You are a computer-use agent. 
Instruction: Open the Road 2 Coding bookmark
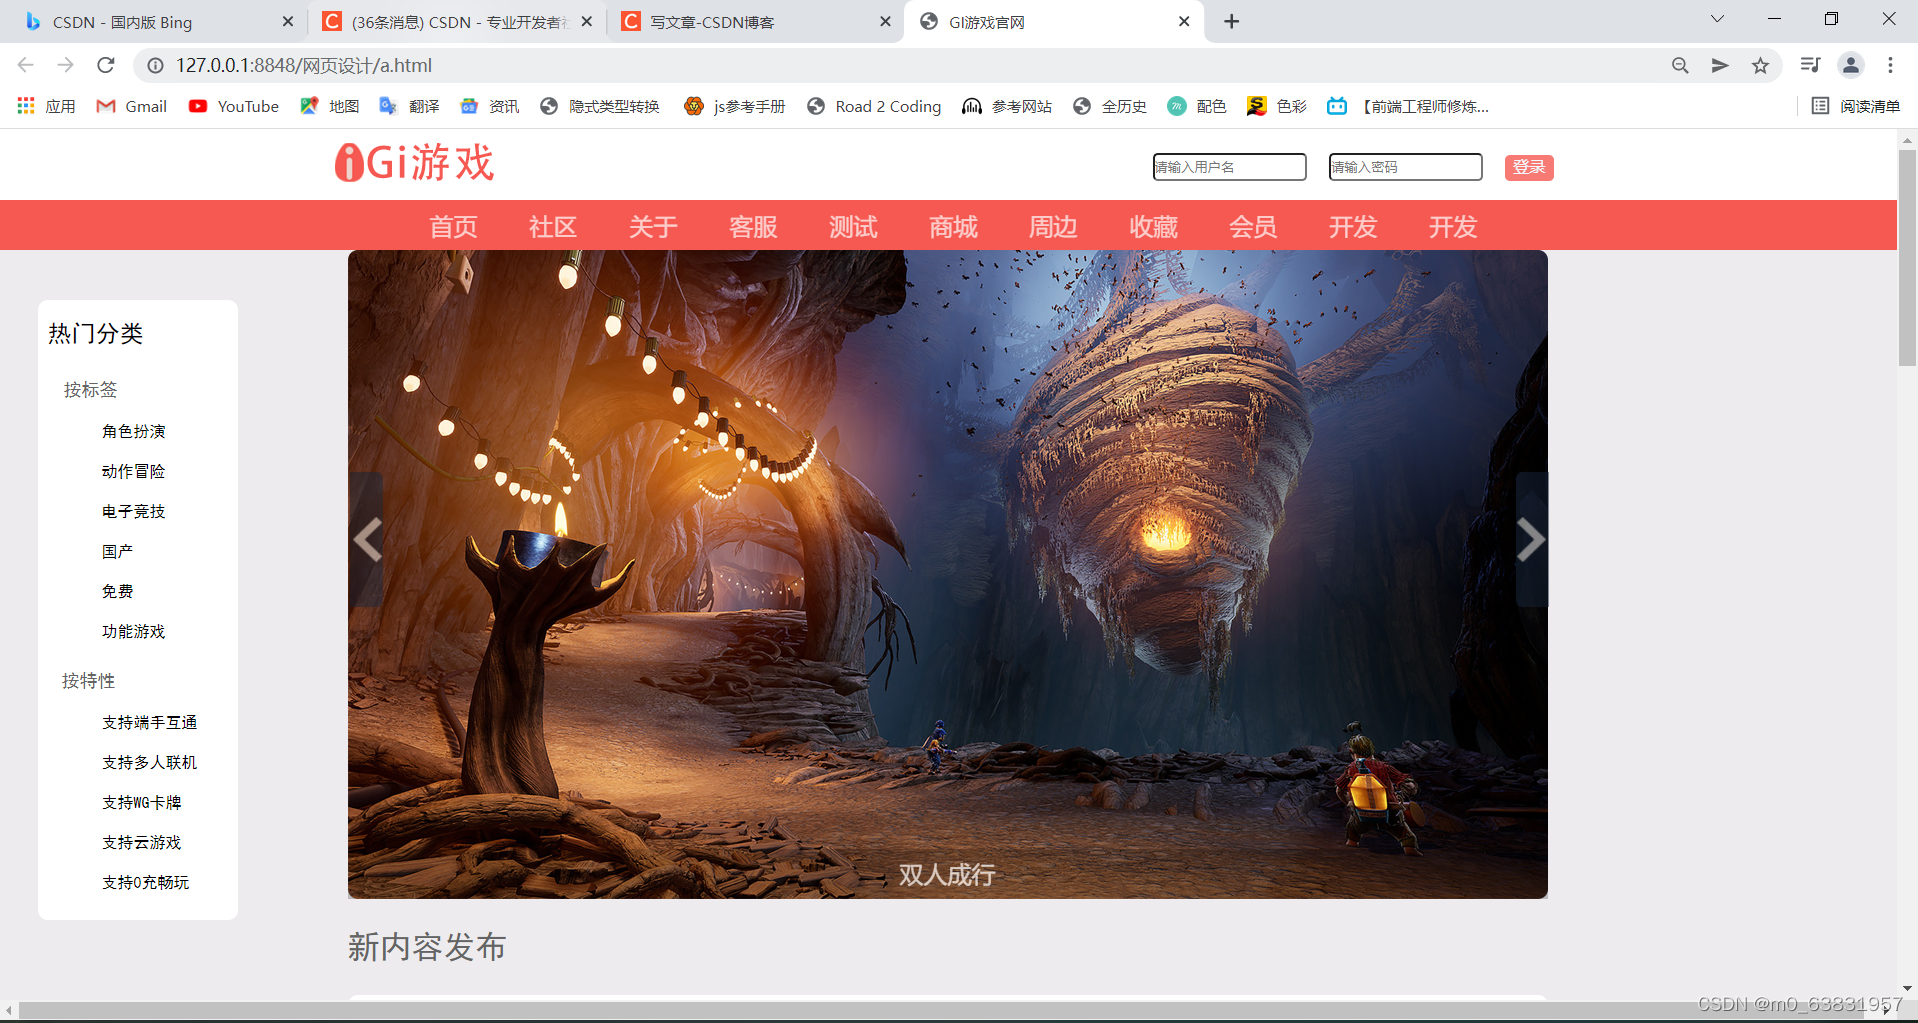[x=874, y=106]
